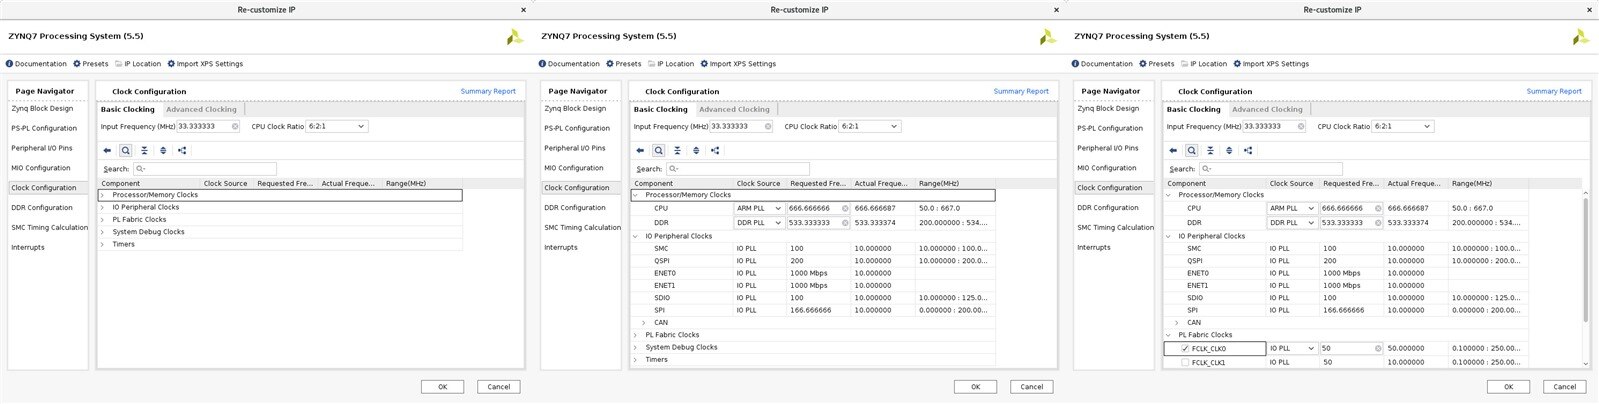Image resolution: width=1599 pixels, height=404 pixels.
Task: Click the hierarchy tree icon in right dialog toolbar
Action: click(x=1248, y=150)
